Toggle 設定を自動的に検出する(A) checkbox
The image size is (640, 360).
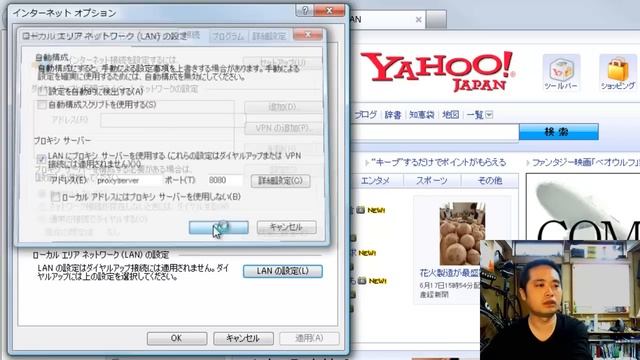[42, 92]
